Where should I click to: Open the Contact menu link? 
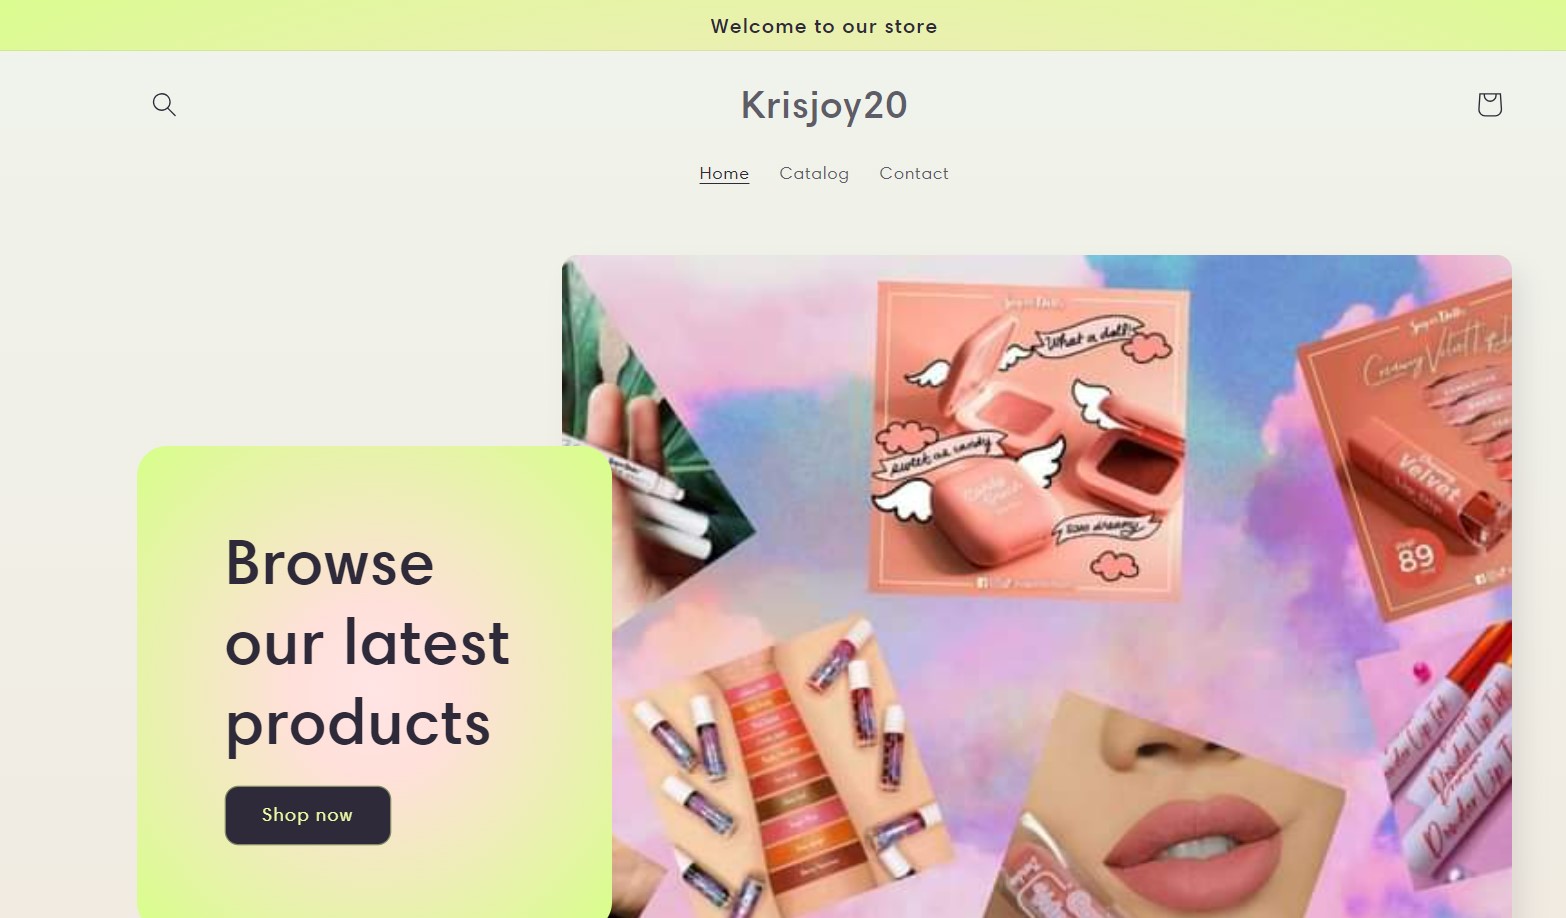click(914, 173)
